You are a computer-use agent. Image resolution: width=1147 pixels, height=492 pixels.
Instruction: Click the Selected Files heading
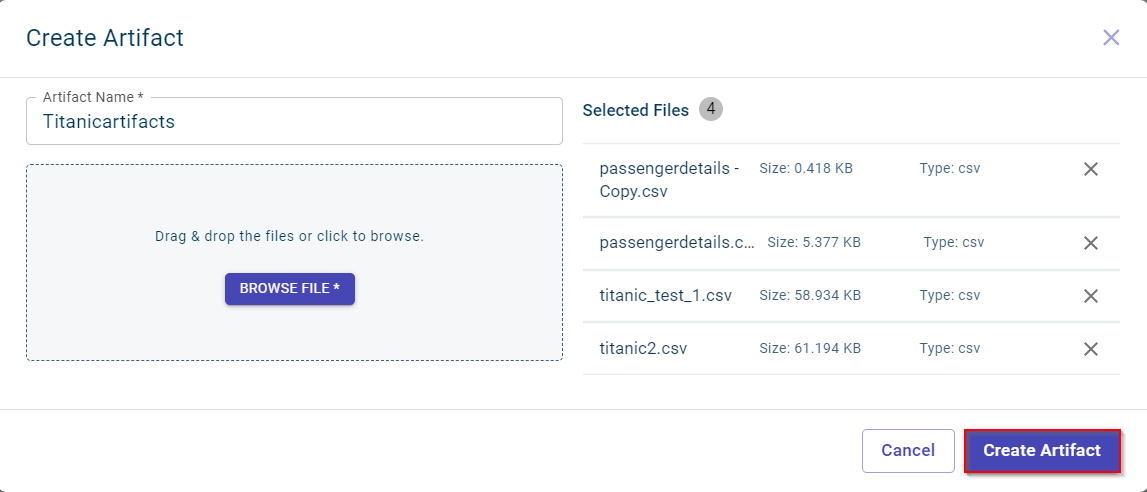click(636, 110)
